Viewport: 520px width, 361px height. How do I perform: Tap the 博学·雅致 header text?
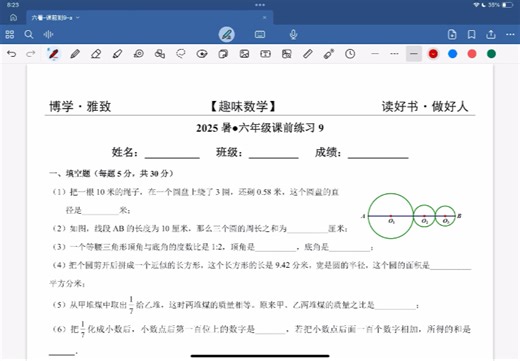tap(80, 107)
